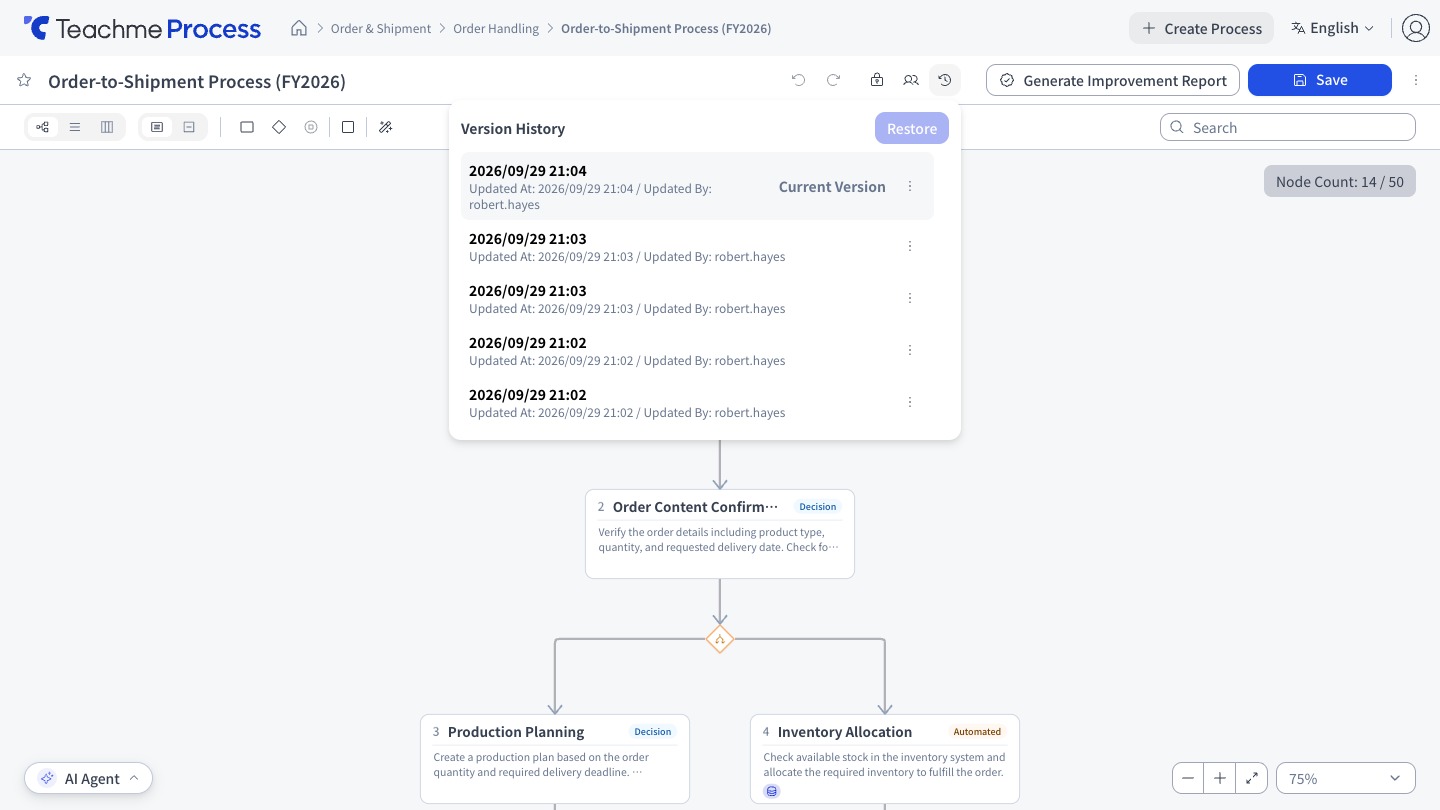Show nodes in collapsed compact mode
The image size is (1440, 810).
[x=189, y=127]
